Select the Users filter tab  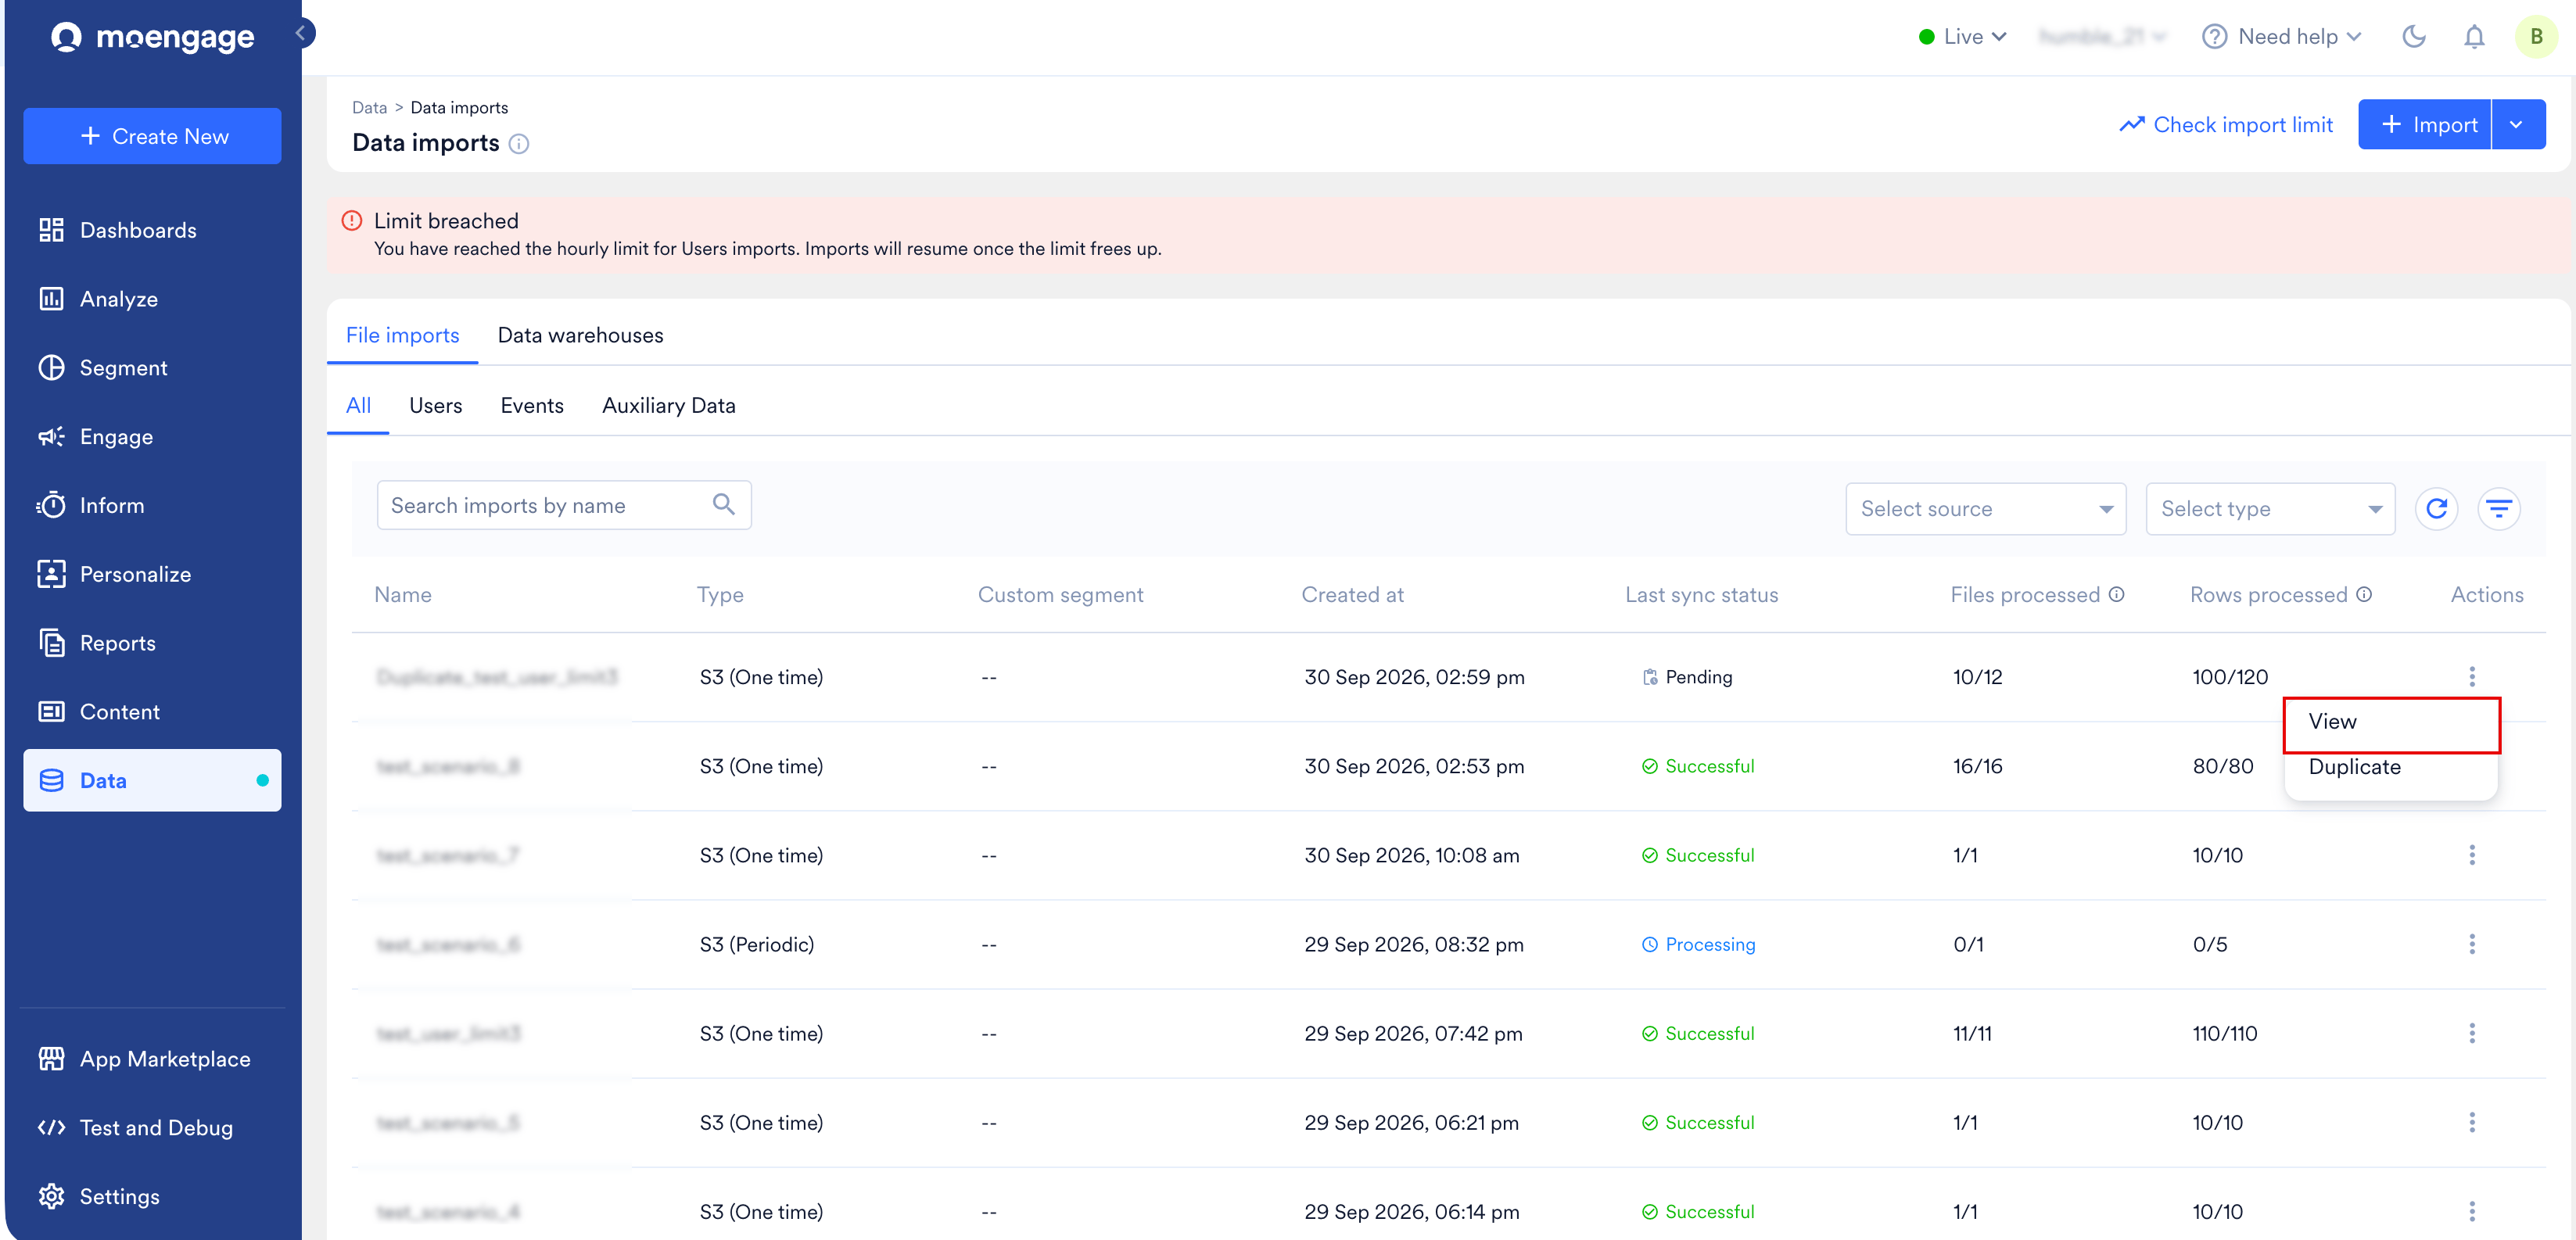(435, 405)
